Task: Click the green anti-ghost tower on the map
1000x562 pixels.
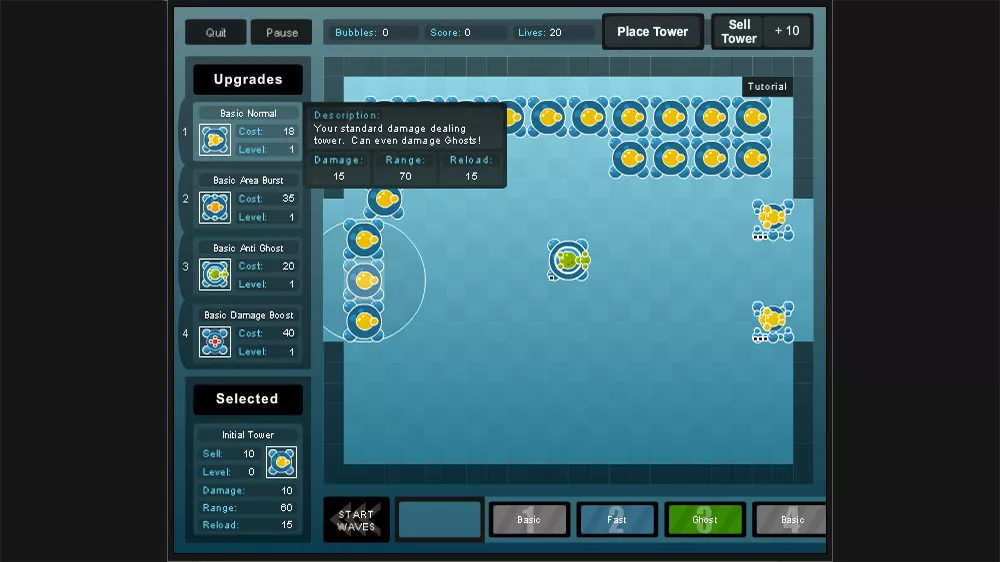Action: [569, 260]
